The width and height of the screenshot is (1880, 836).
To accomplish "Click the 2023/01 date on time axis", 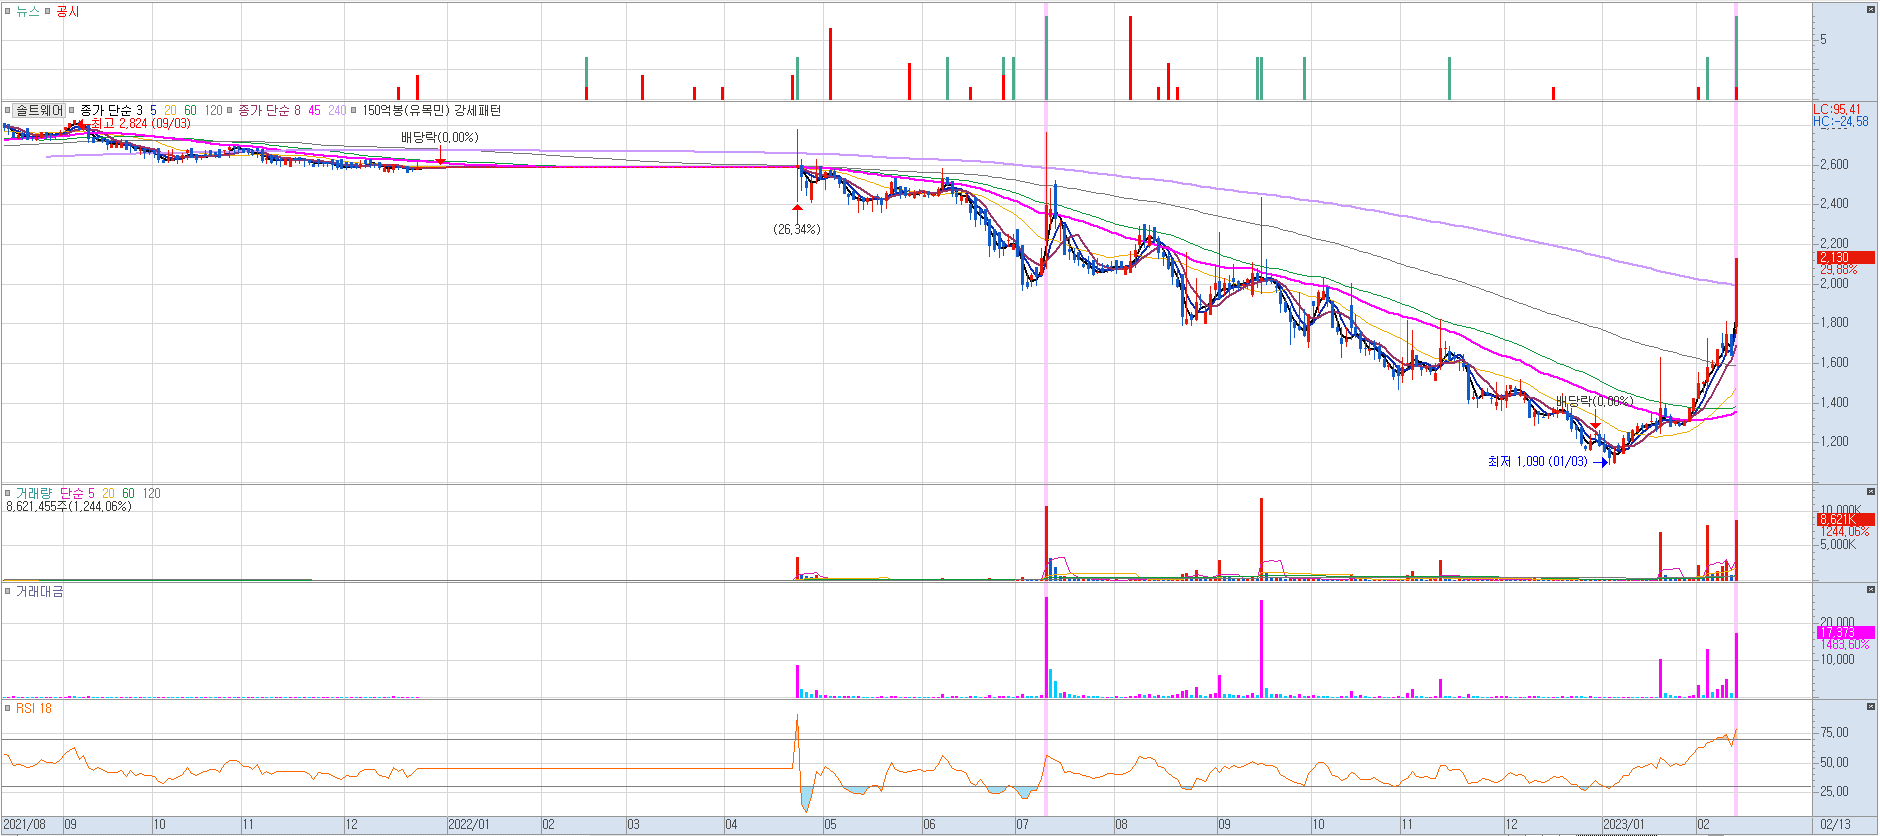I will click(1623, 825).
